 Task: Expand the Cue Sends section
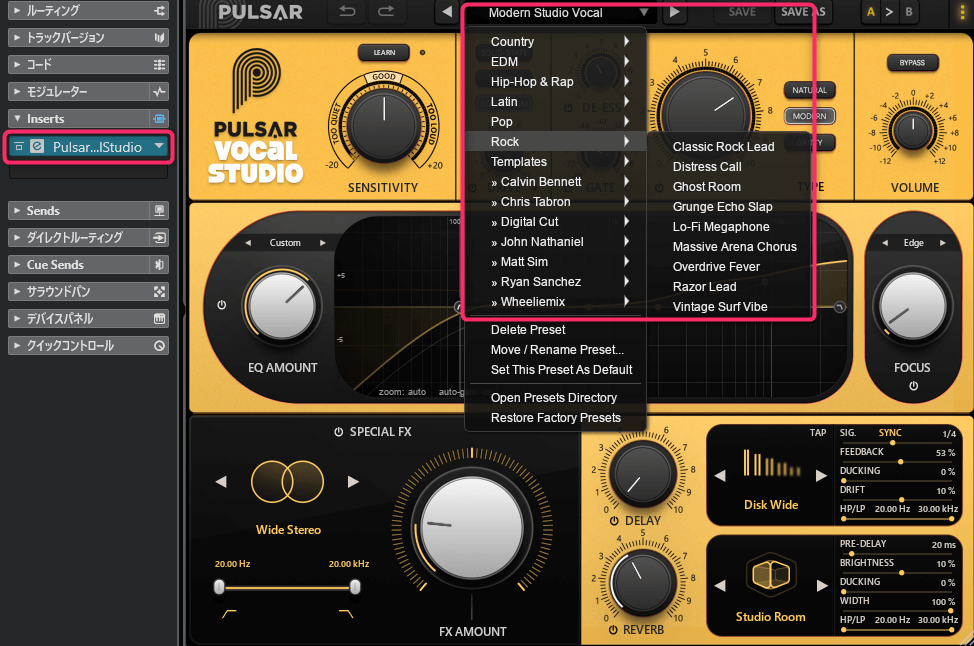point(17,265)
